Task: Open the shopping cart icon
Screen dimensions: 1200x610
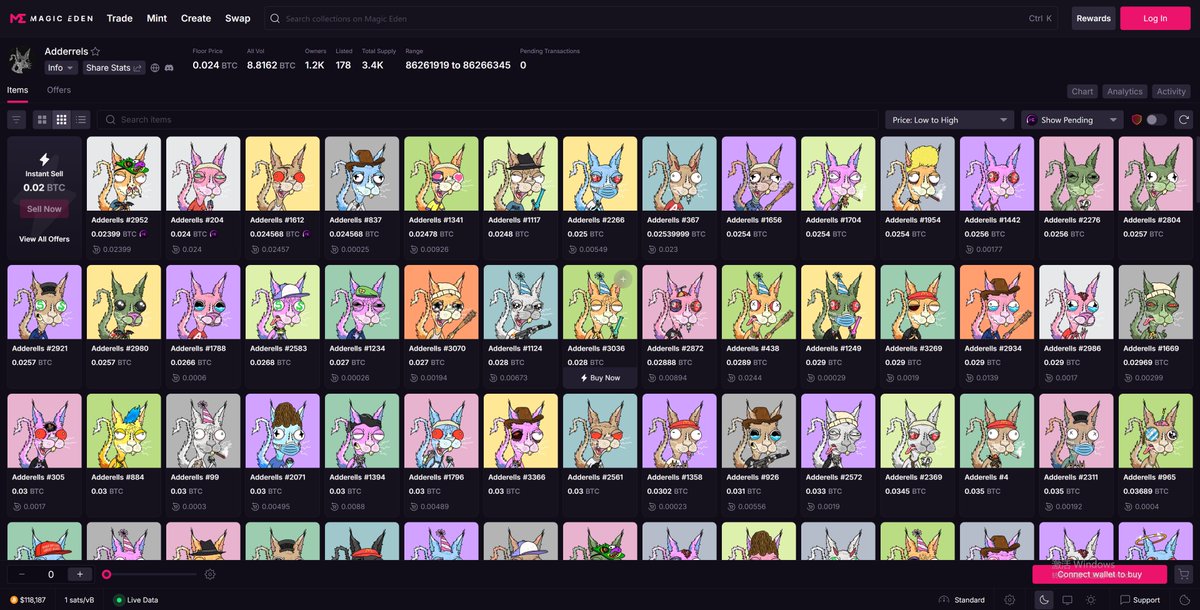Action: point(1183,574)
